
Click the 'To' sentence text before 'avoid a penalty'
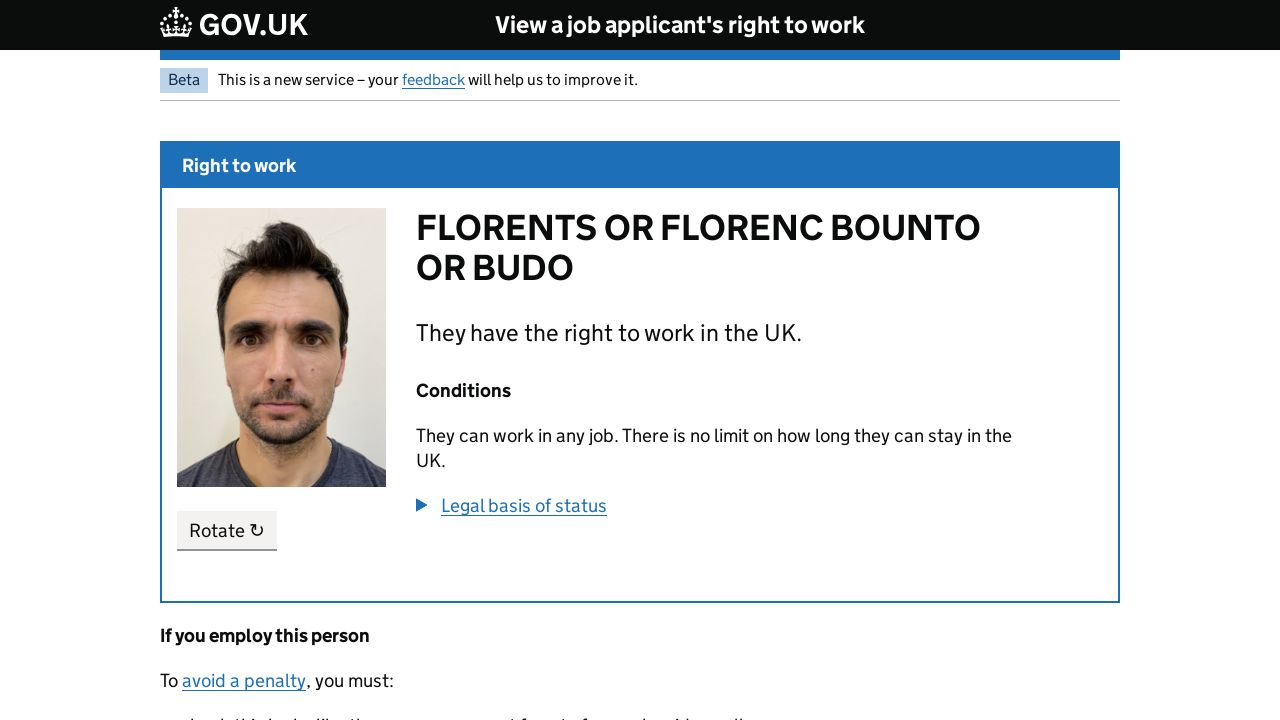click(x=169, y=681)
